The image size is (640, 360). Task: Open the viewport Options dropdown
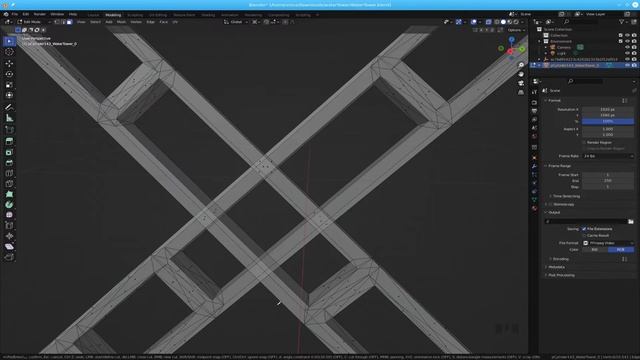click(x=516, y=30)
